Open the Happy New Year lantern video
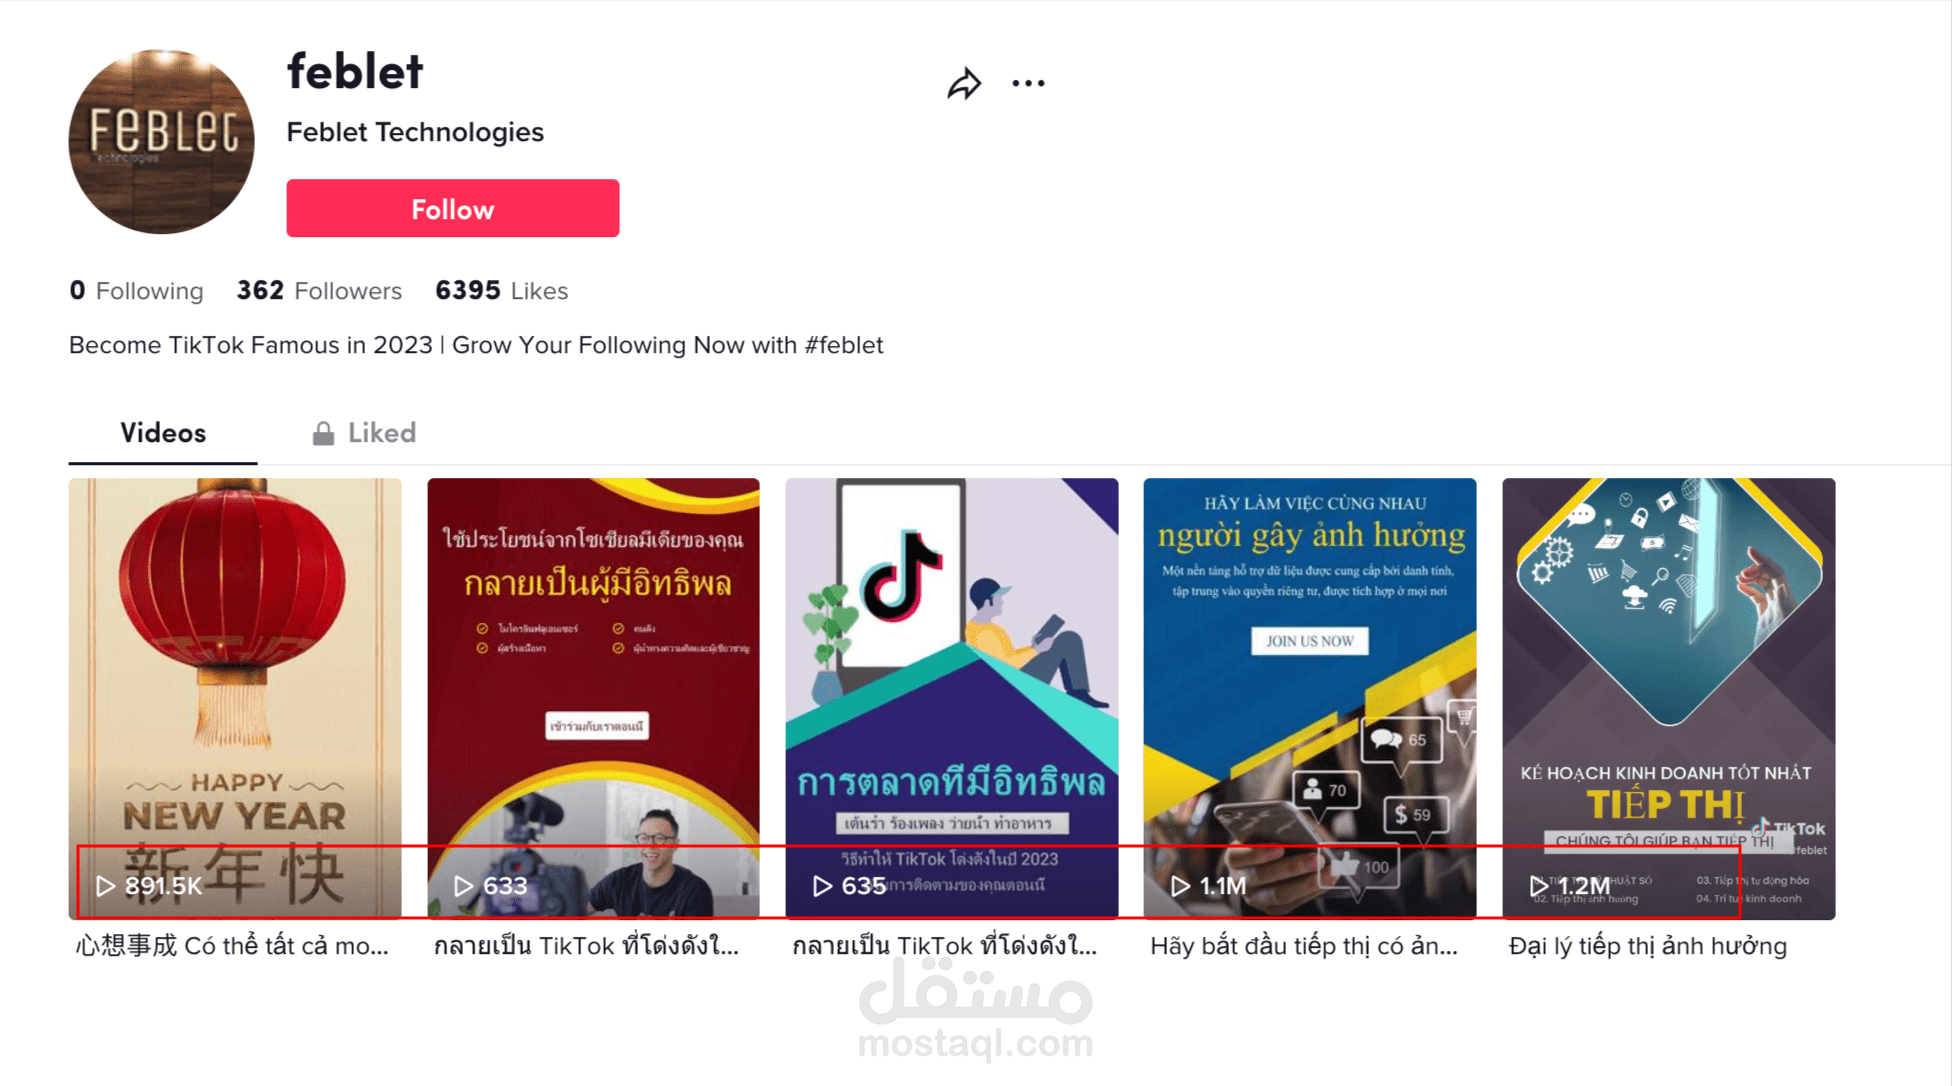Image resolution: width=1952 pixels, height=1086 pixels. click(235, 698)
